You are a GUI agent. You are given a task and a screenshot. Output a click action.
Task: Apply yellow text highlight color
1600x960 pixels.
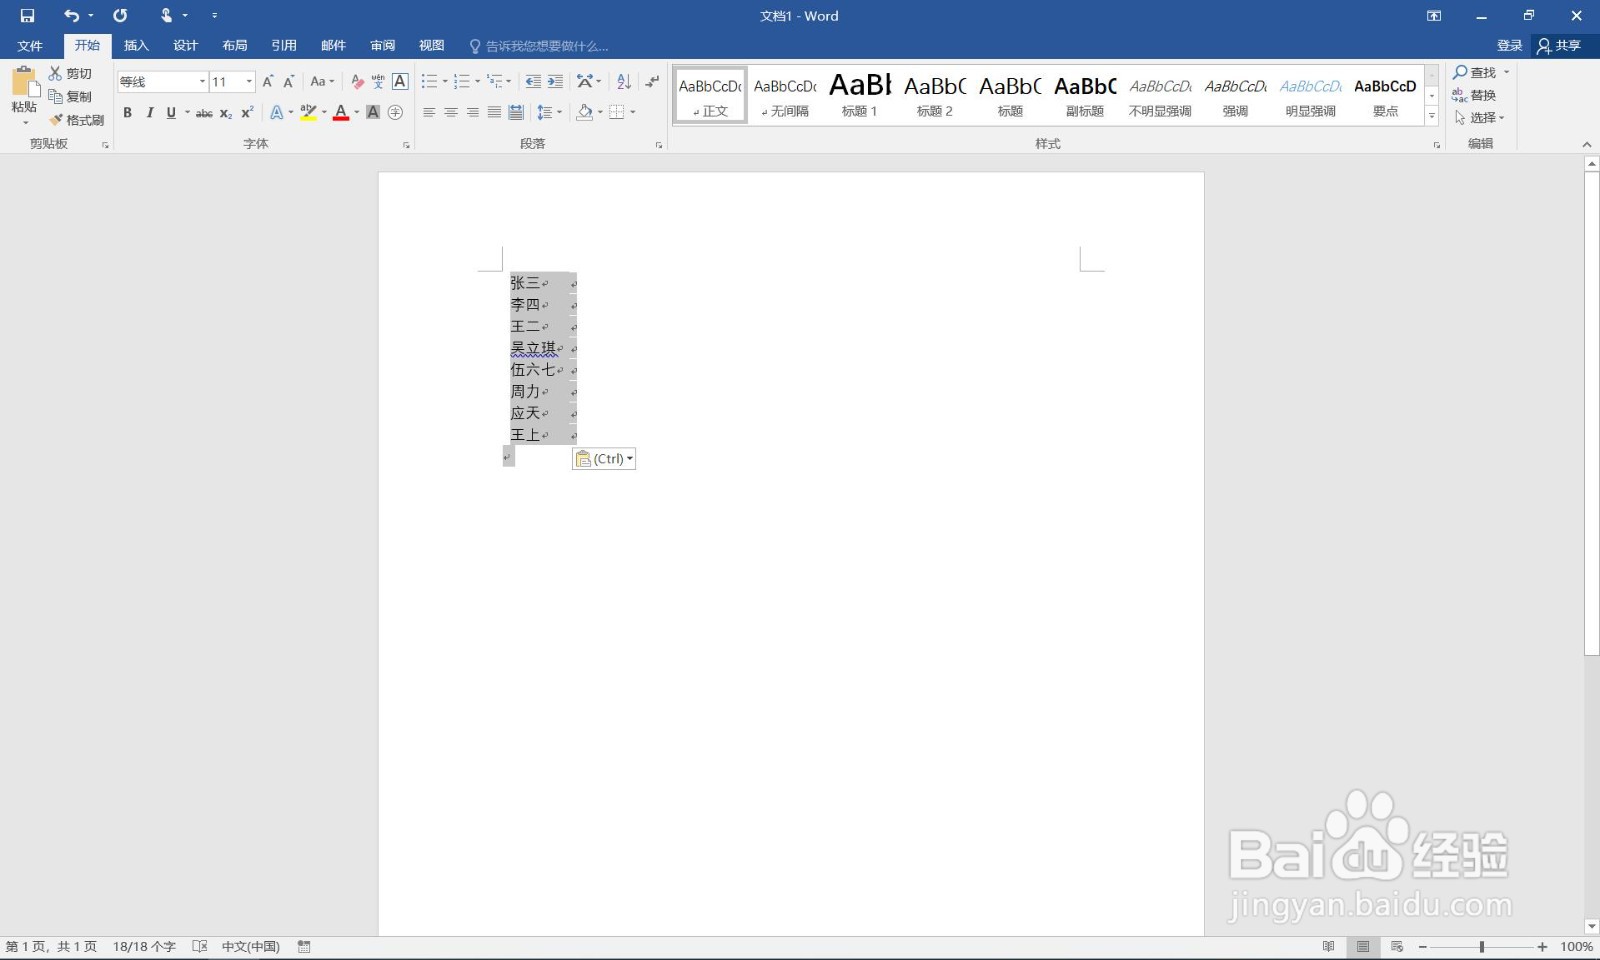coord(308,113)
